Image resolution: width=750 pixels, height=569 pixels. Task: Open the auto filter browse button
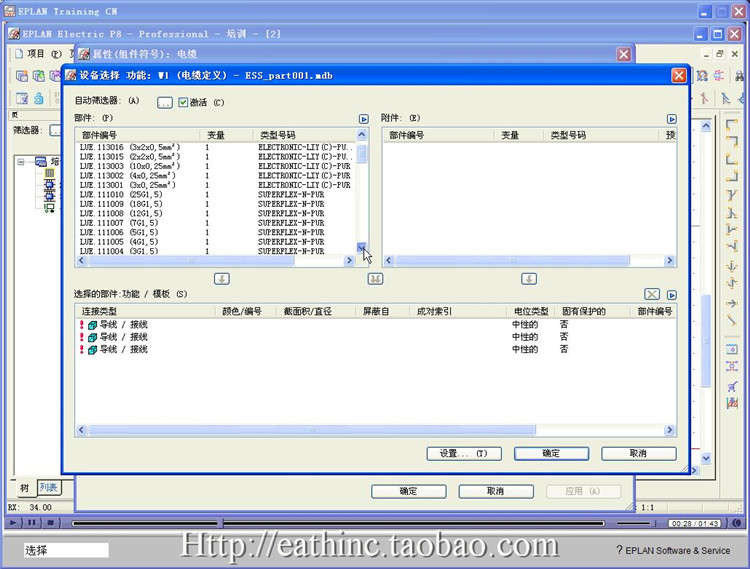click(x=165, y=102)
